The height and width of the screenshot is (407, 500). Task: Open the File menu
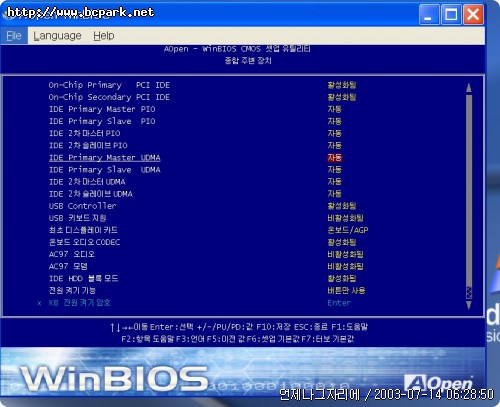pos(14,36)
